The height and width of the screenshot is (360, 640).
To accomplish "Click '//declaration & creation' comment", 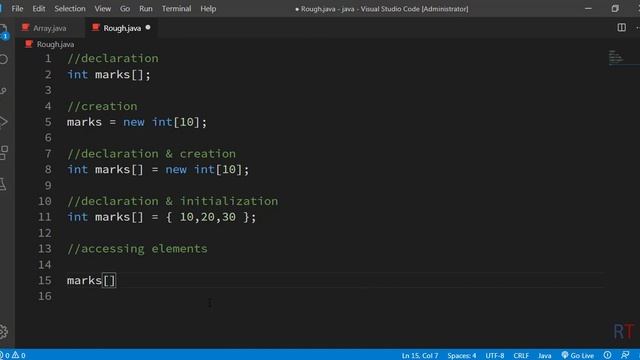I will pos(151,154).
